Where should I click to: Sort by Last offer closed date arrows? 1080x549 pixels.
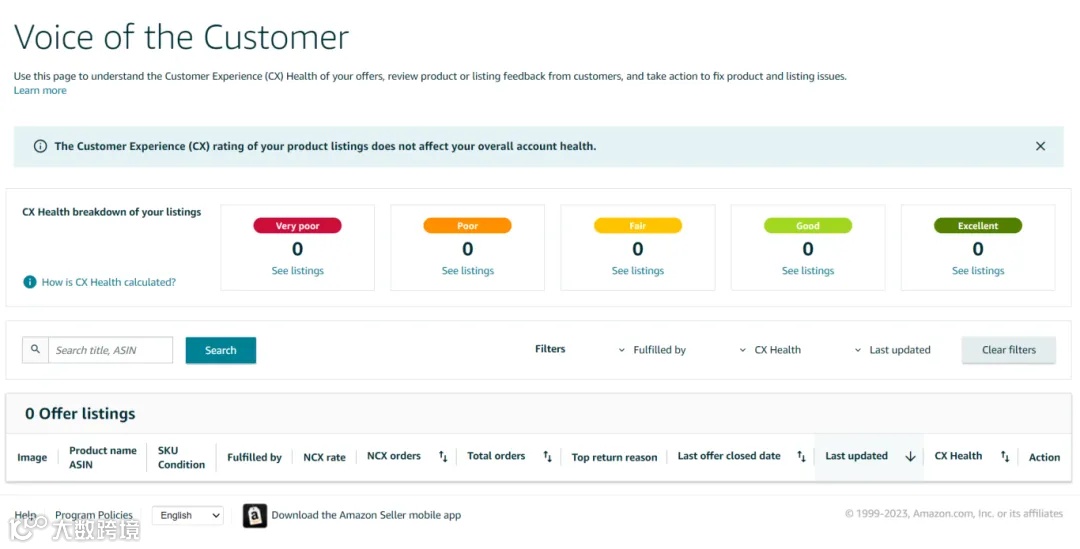click(801, 456)
